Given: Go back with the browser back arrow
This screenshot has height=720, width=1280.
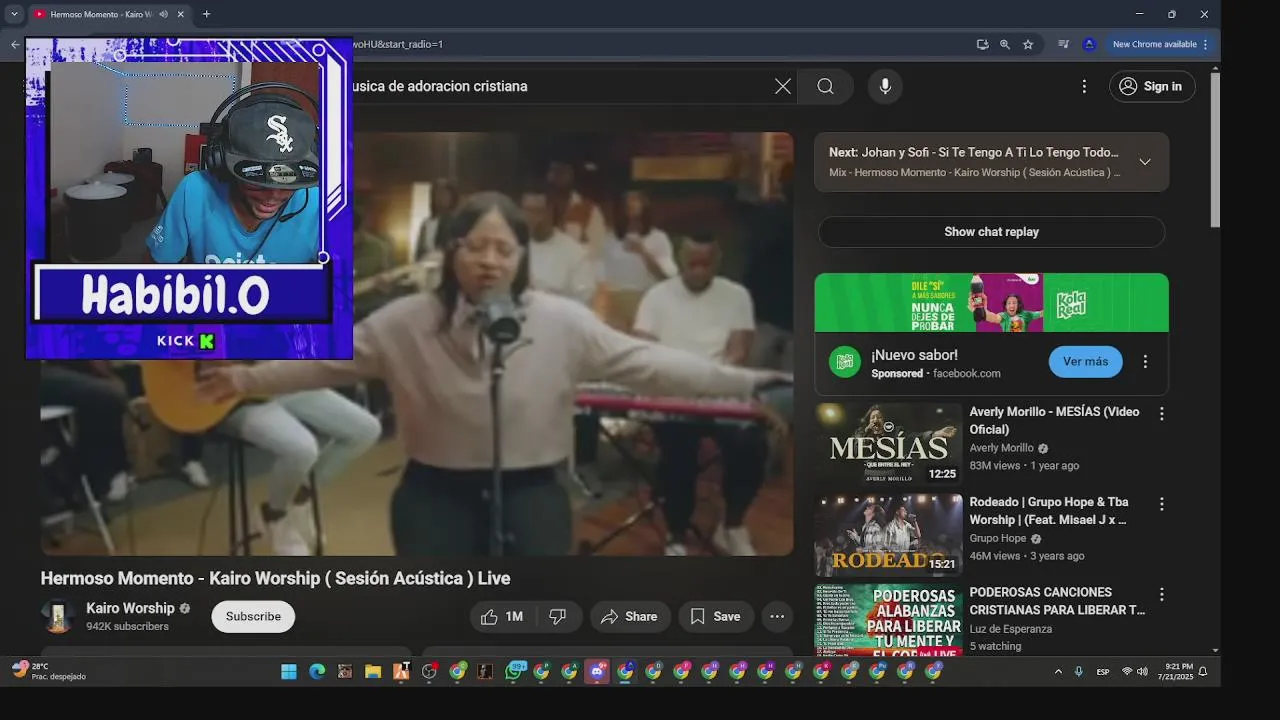Looking at the screenshot, I should 15,44.
